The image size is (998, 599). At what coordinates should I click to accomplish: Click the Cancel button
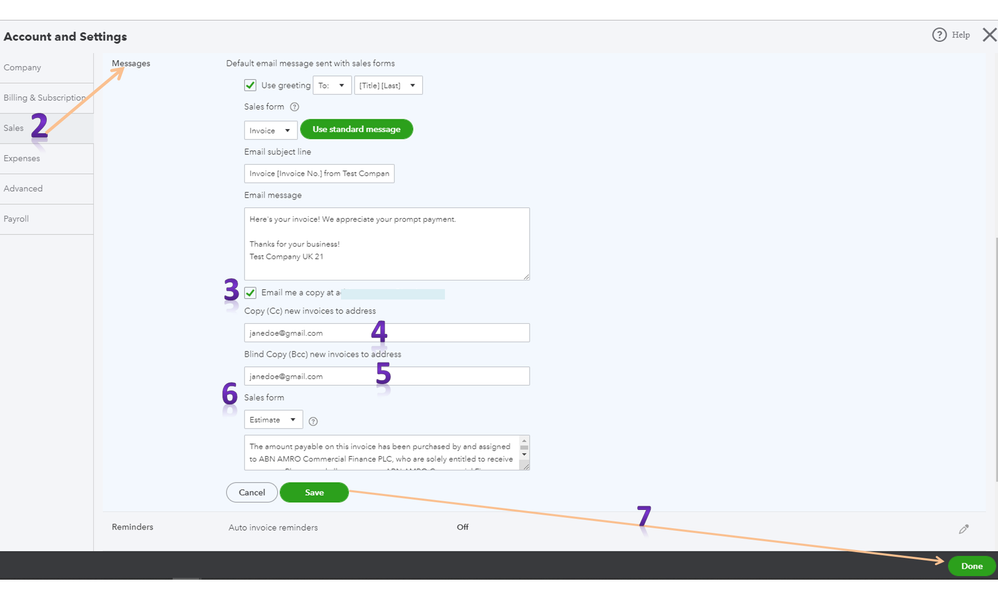click(252, 492)
